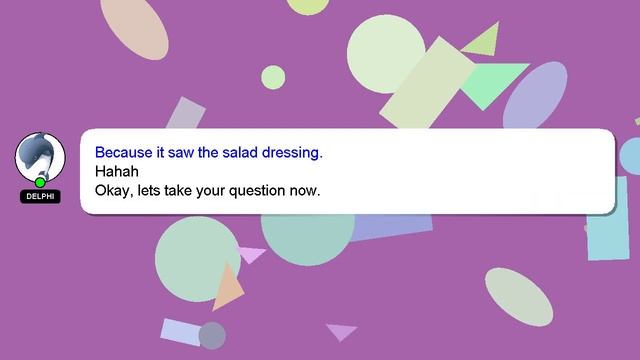Click the small light green circle

tap(273, 77)
